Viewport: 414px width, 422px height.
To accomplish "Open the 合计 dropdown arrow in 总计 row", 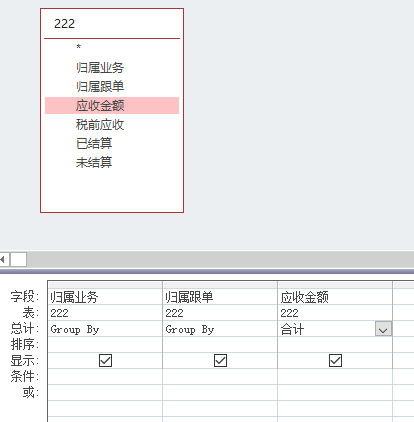I will point(383,329).
